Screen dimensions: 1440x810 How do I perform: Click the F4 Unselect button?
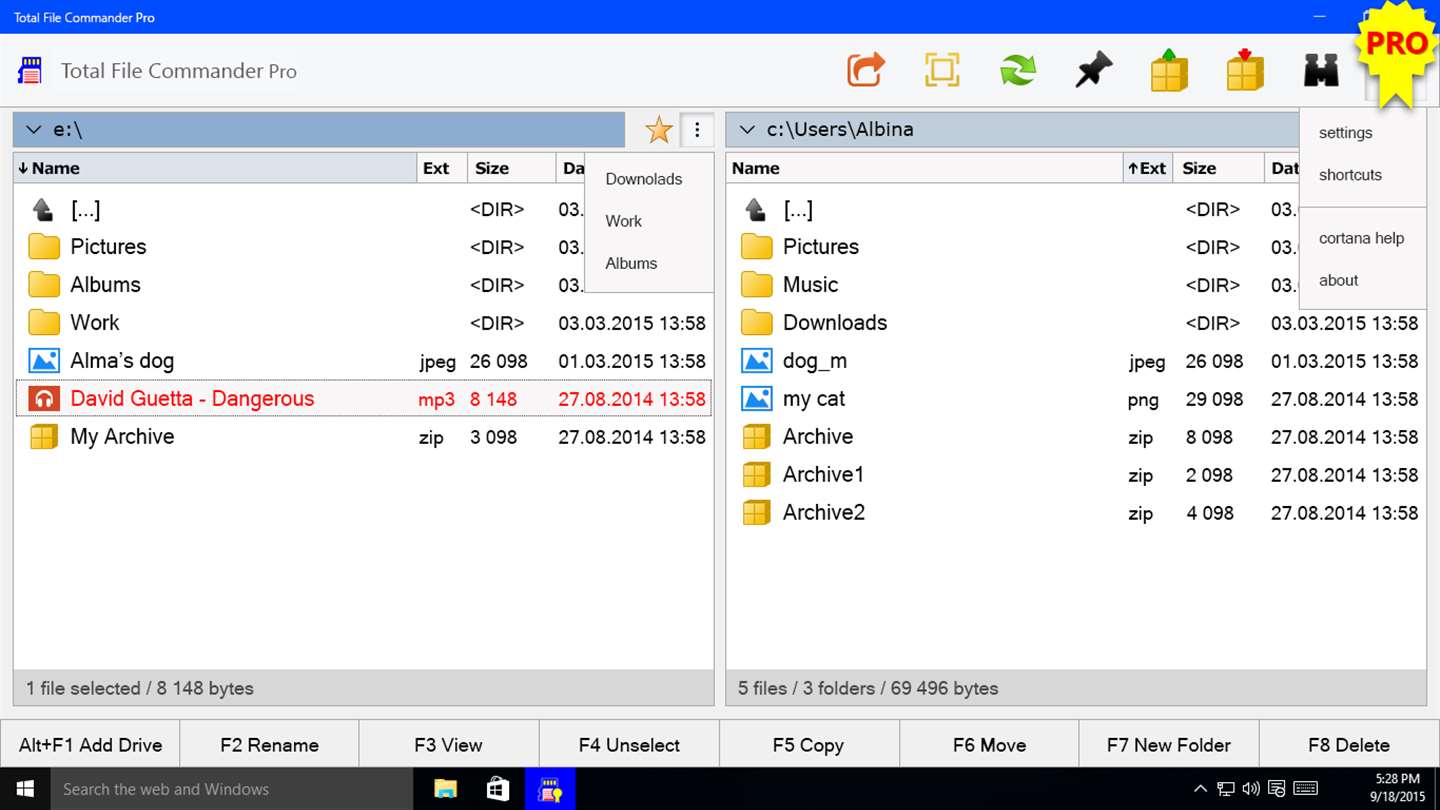coord(629,745)
